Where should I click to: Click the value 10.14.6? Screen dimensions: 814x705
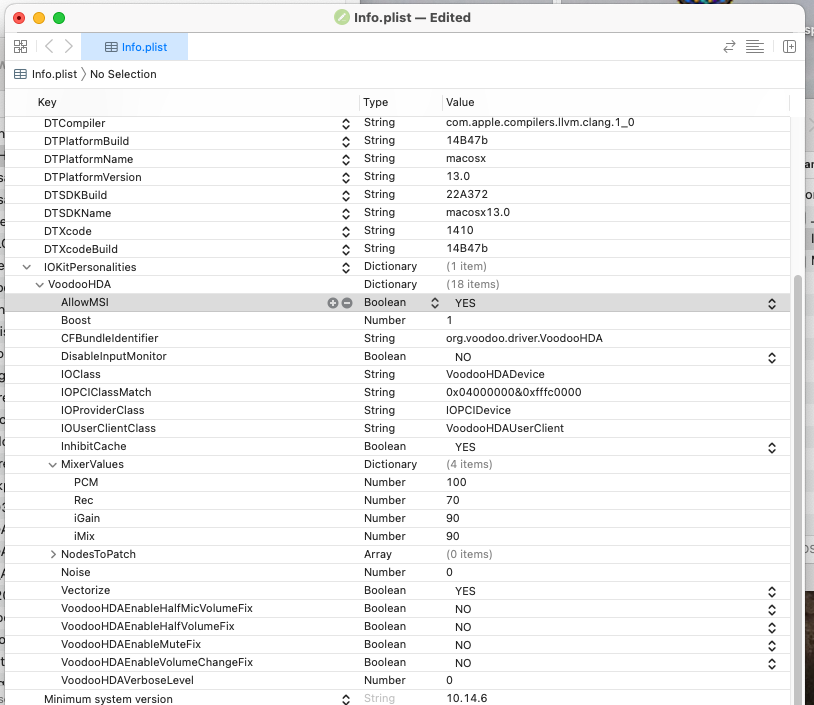(467, 699)
